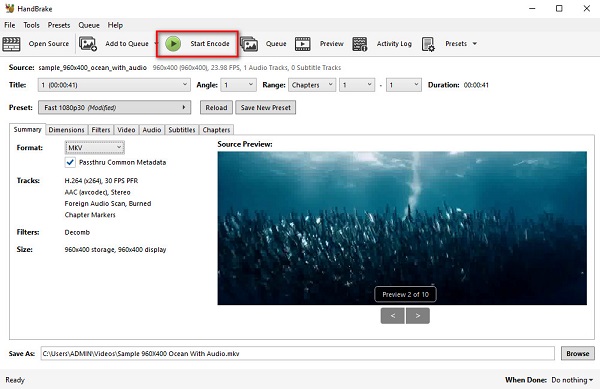Click the Open Source label
Viewport: 600px width, 389px height.
(49, 44)
